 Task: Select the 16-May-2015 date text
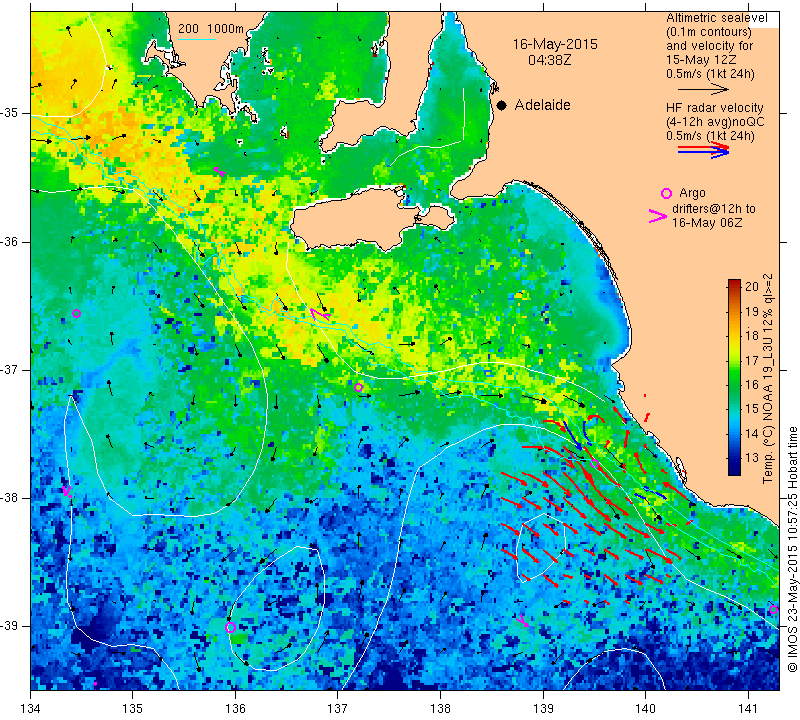pos(555,44)
